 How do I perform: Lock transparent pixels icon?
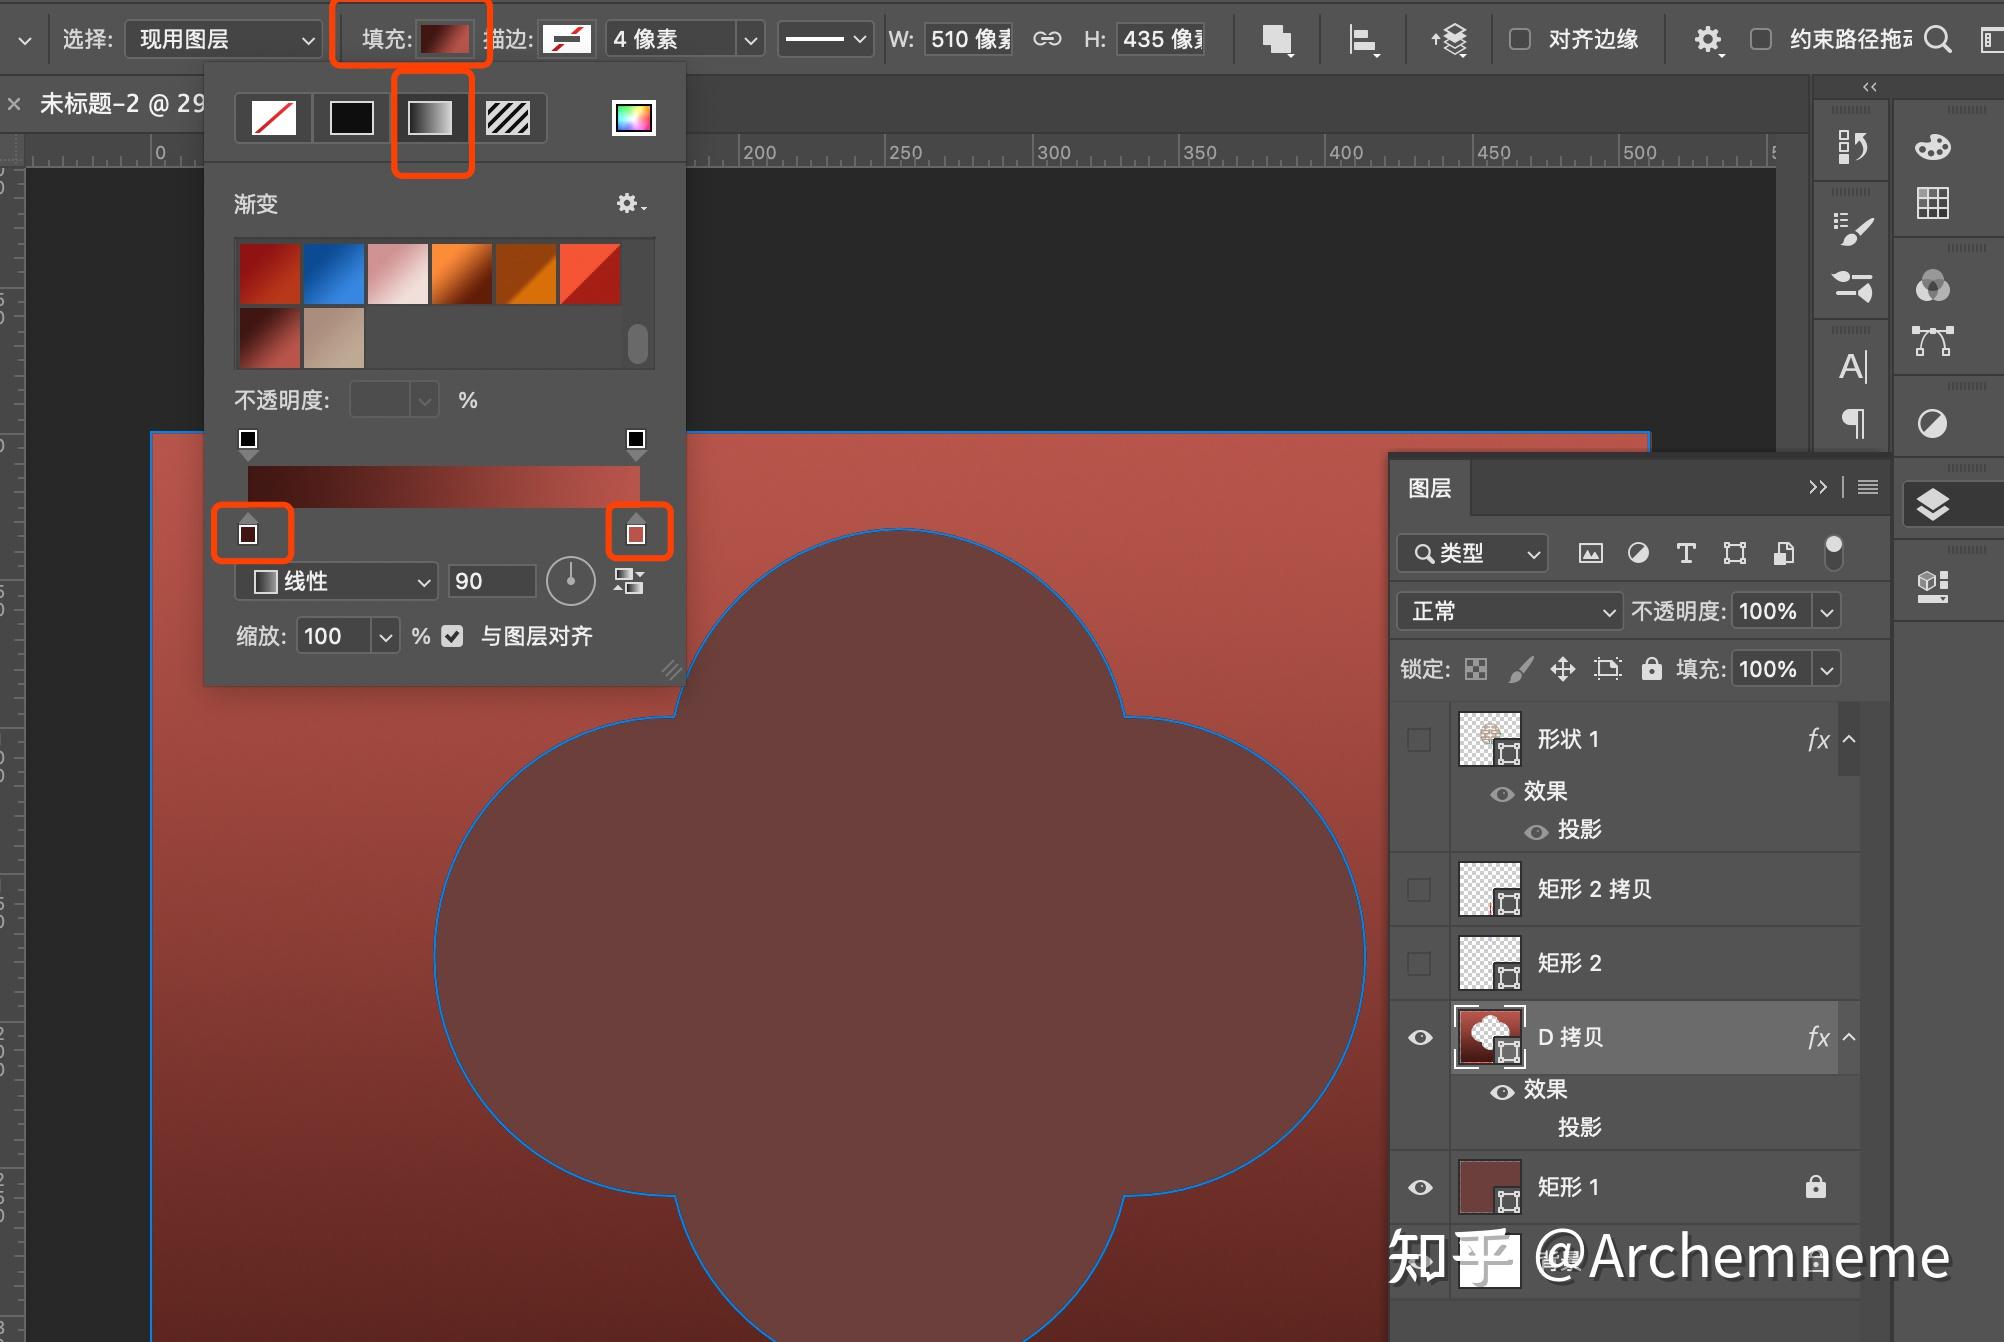(x=1476, y=669)
